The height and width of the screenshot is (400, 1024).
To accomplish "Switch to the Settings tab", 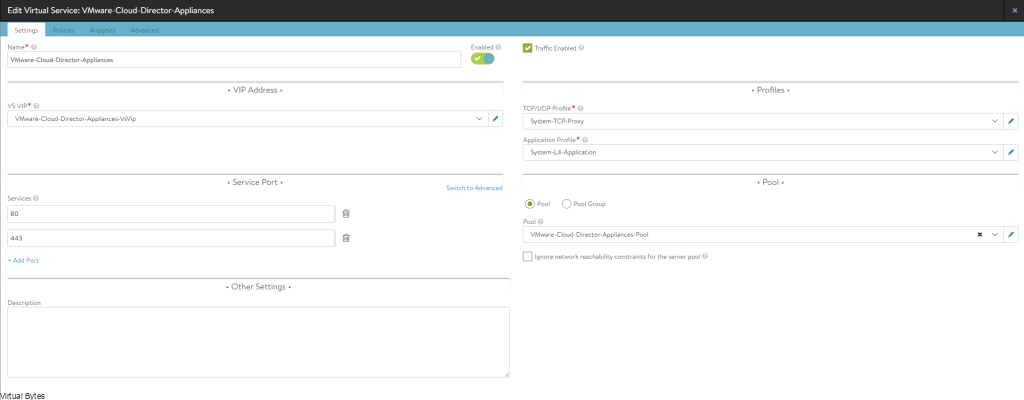I will (x=26, y=30).
